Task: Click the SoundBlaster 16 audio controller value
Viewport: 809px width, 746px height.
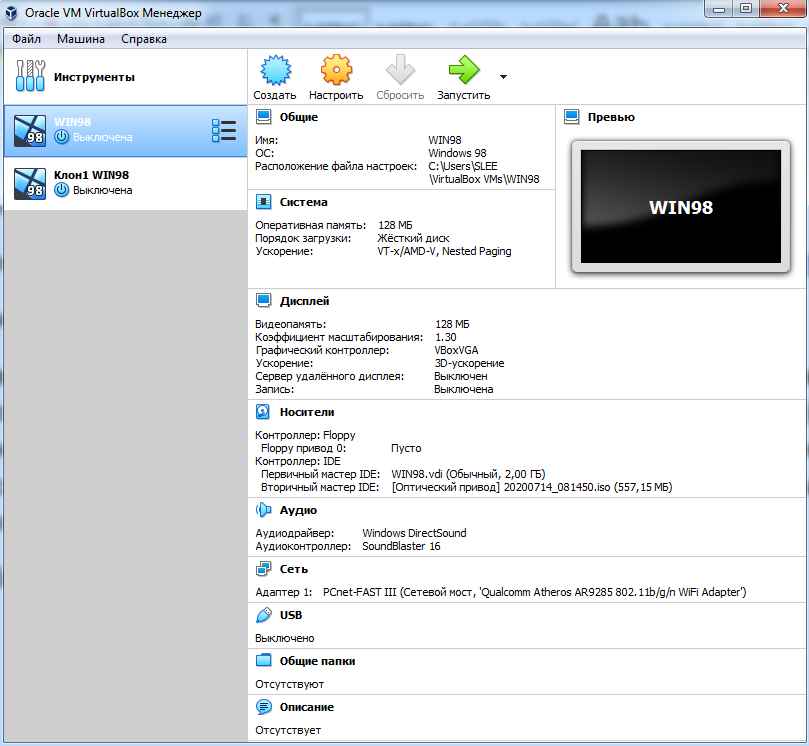Action: tap(401, 546)
